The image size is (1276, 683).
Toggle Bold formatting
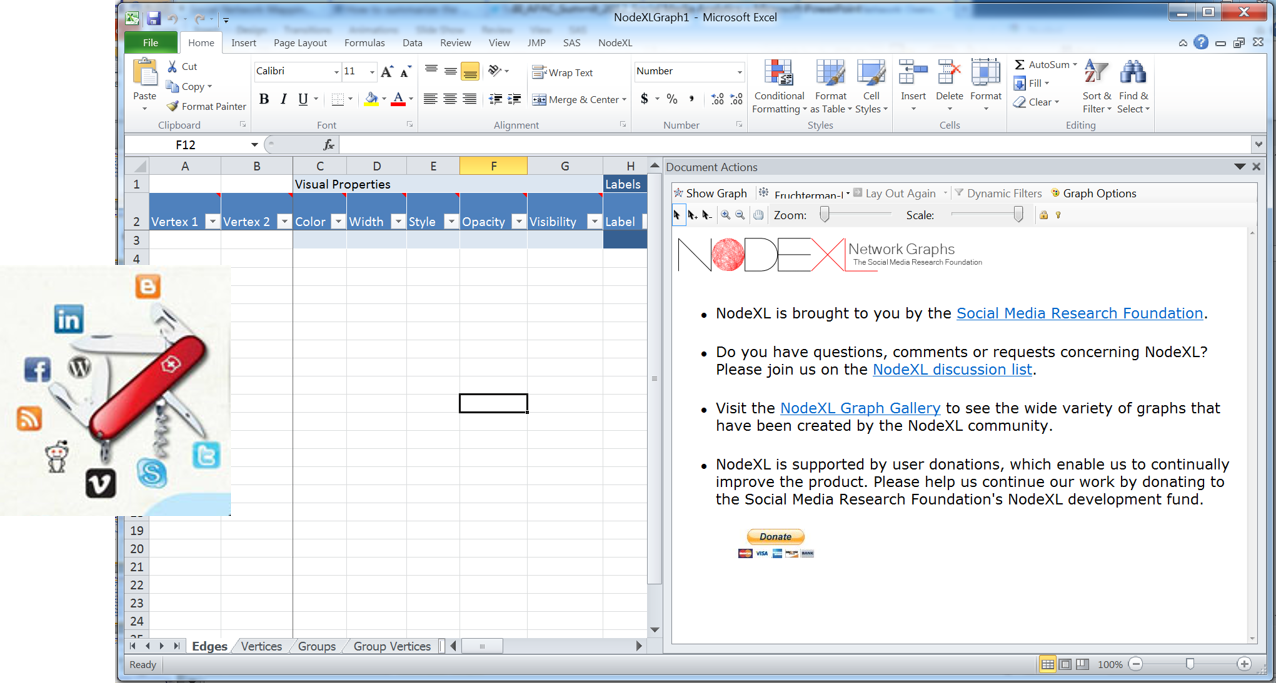(x=264, y=99)
